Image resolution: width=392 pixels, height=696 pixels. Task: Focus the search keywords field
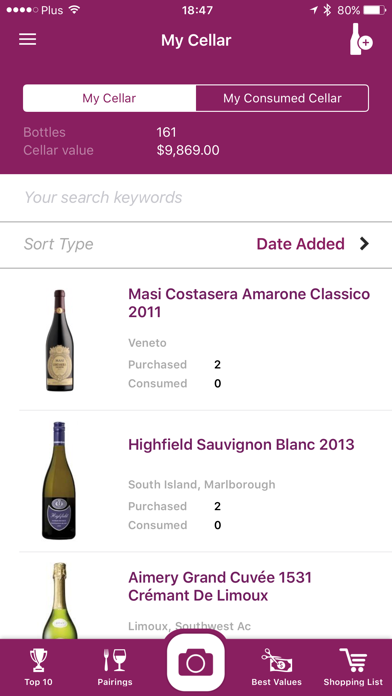click(x=196, y=198)
